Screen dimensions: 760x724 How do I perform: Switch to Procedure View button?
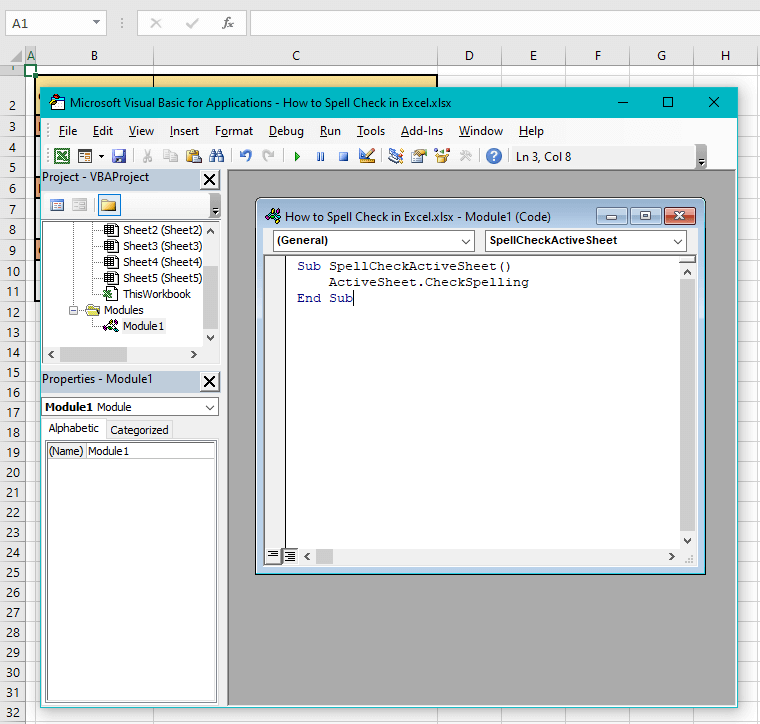(x=273, y=556)
